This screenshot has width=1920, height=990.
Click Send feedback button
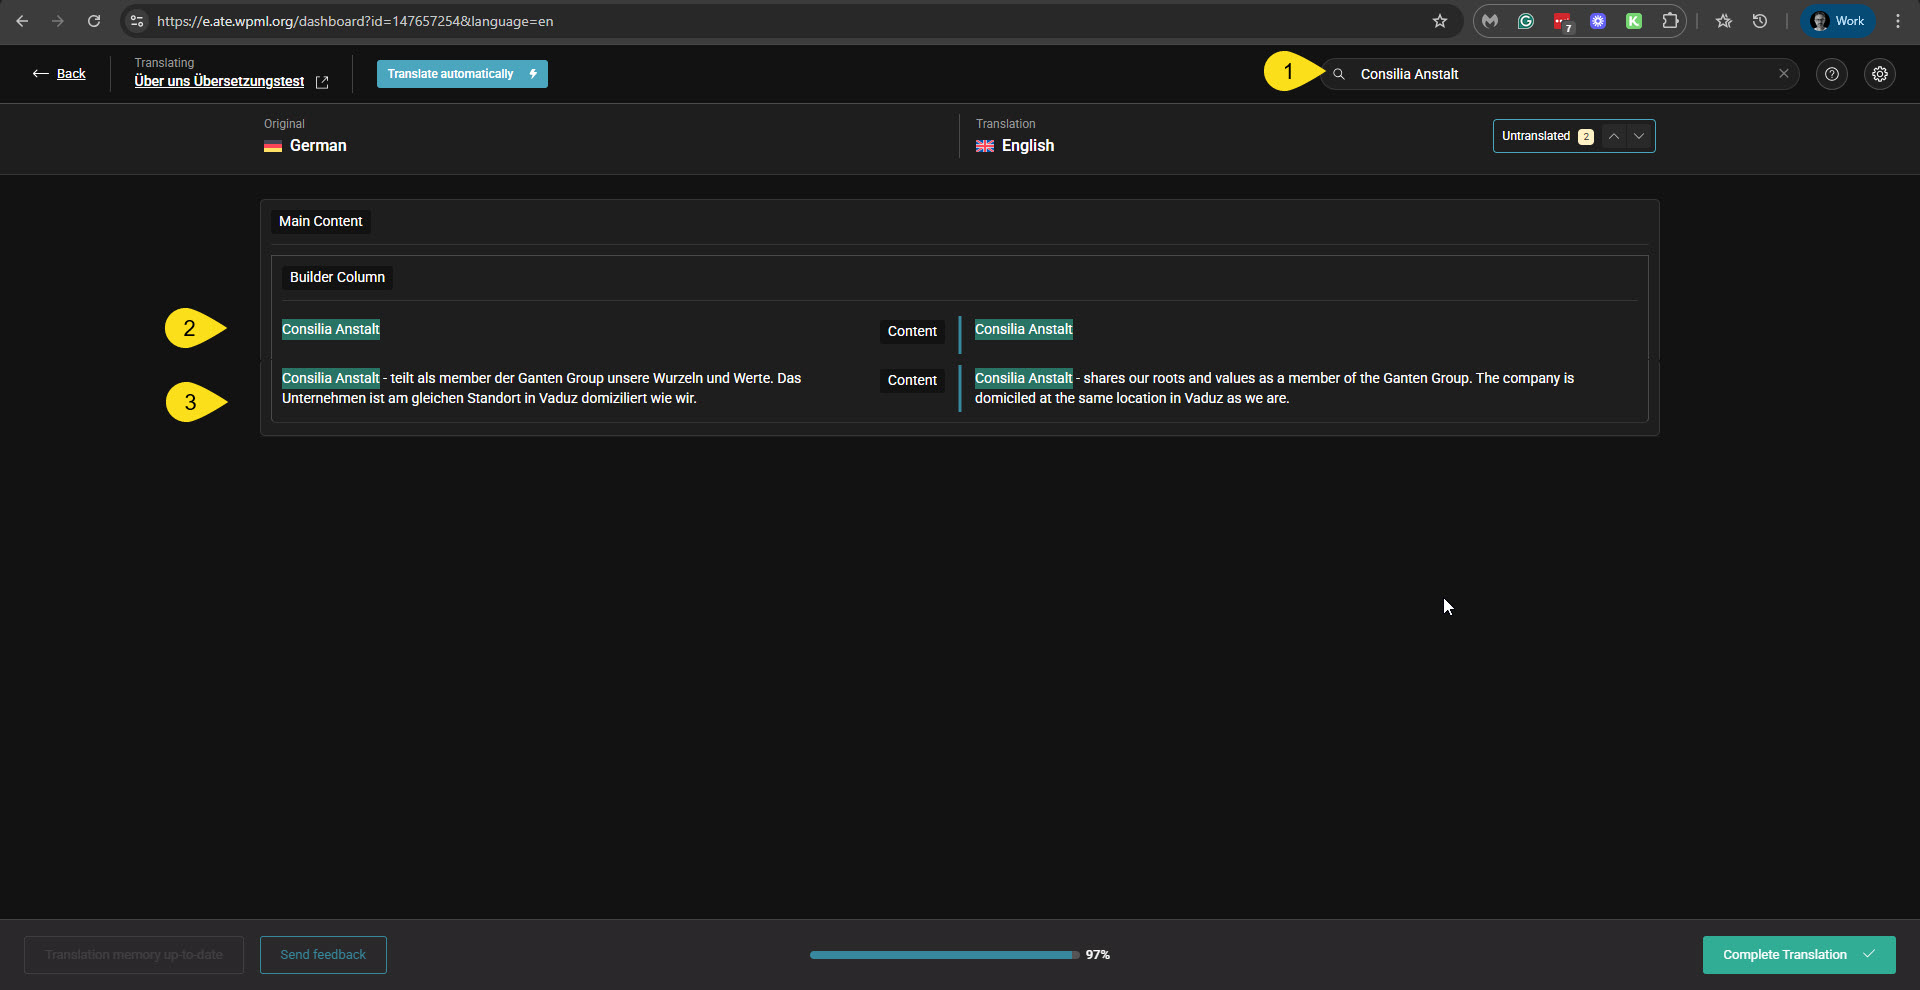point(323,955)
